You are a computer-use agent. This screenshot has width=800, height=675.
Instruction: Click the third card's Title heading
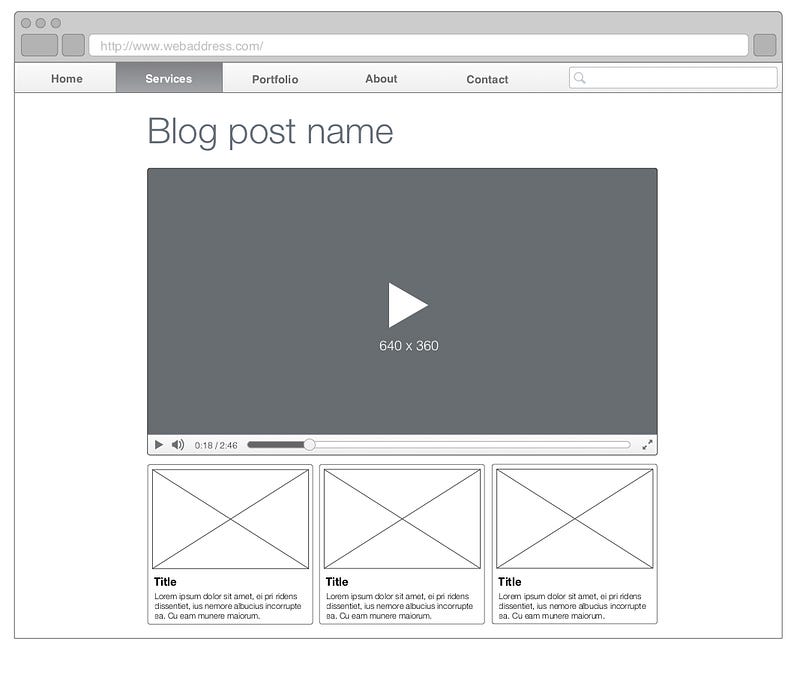point(510,582)
